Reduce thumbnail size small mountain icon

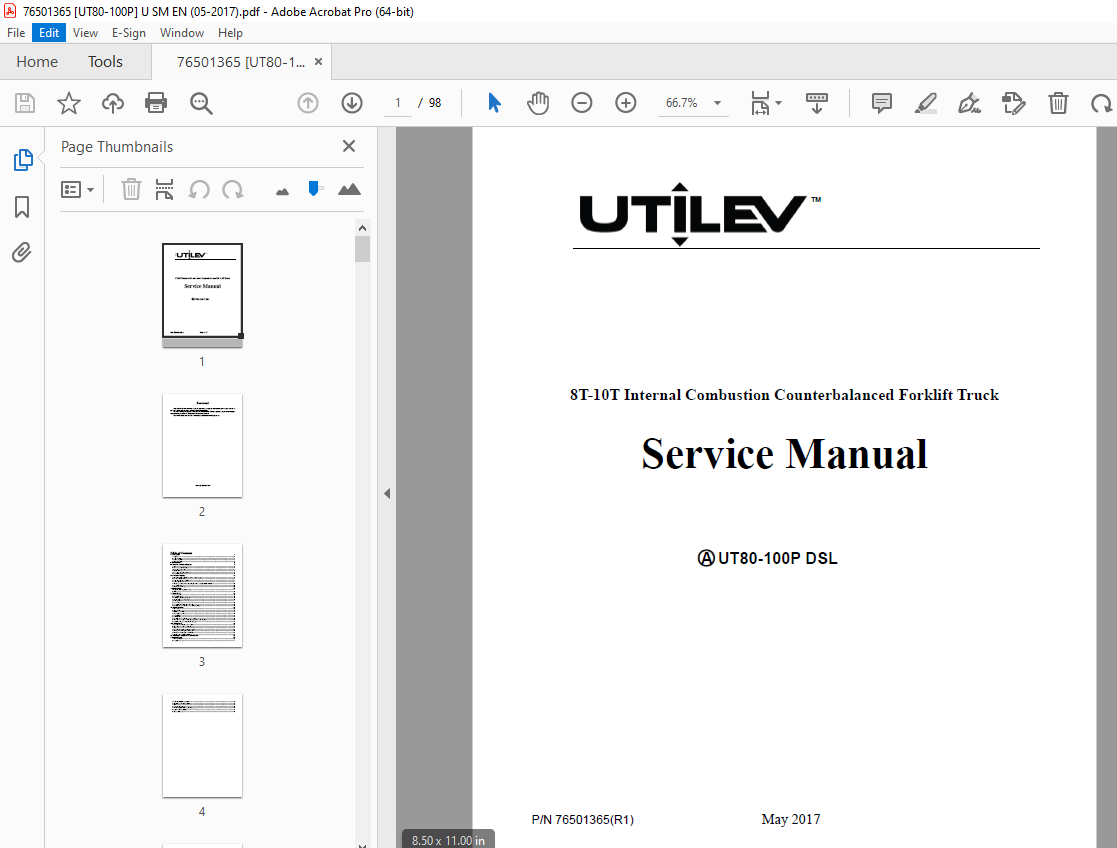click(283, 191)
